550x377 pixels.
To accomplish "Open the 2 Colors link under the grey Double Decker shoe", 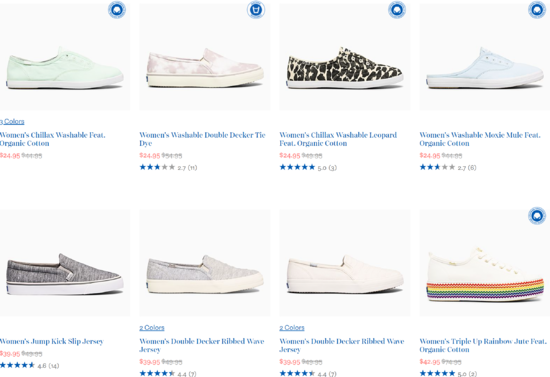I will click(152, 328).
